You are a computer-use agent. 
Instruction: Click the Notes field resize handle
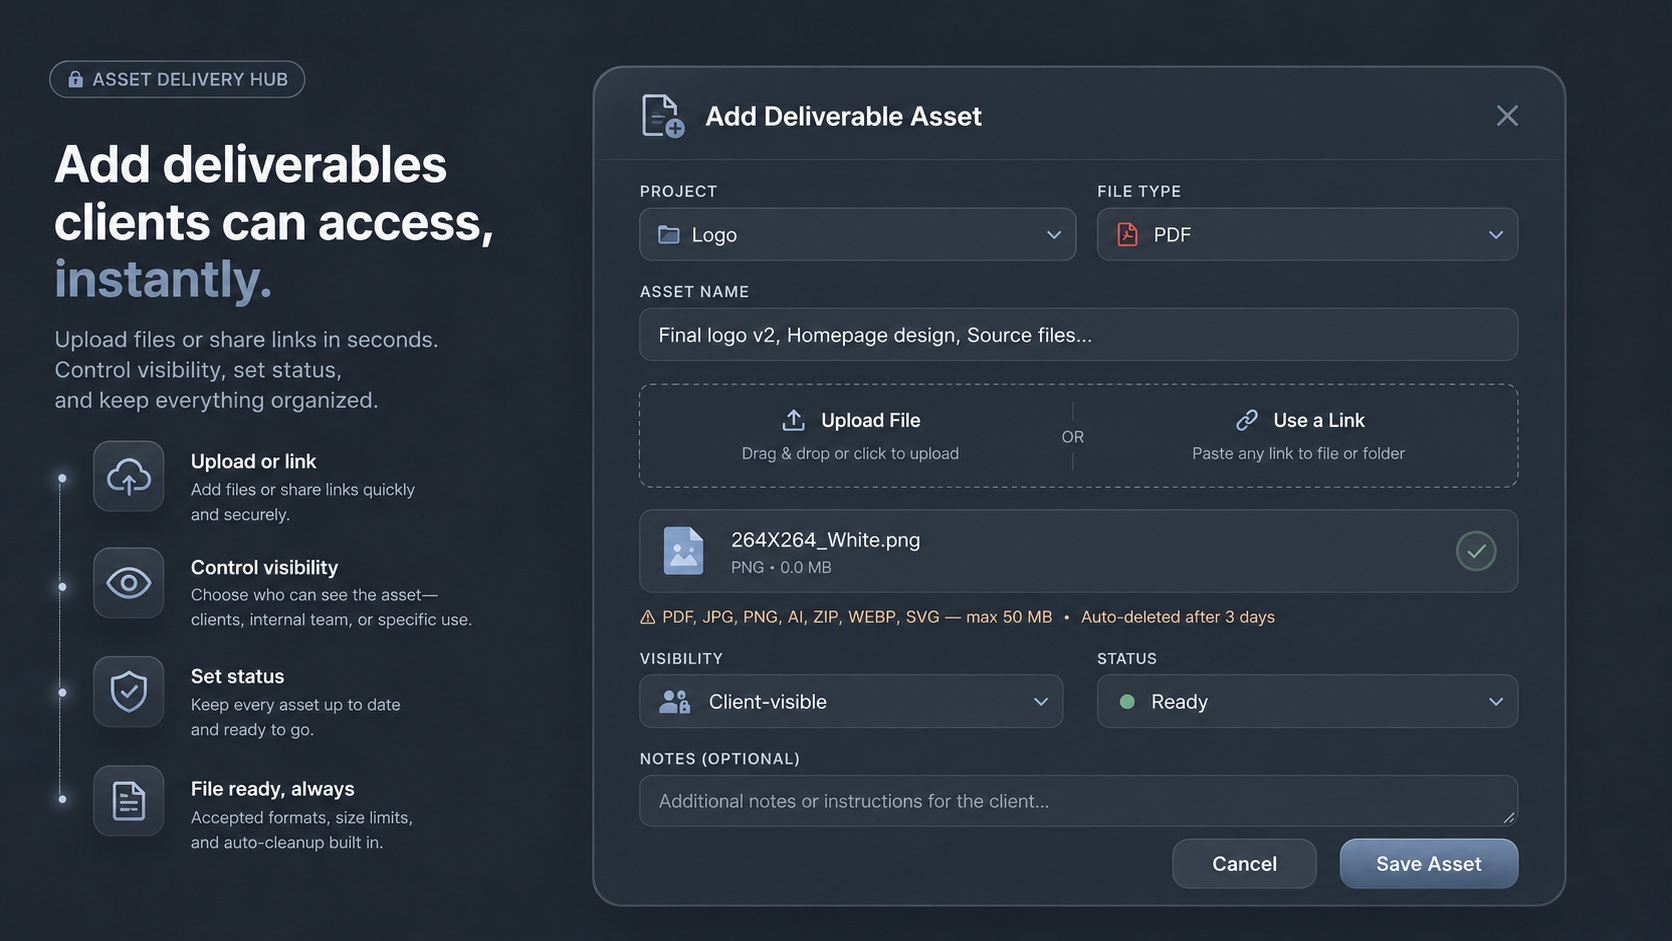pyautogui.click(x=1509, y=817)
